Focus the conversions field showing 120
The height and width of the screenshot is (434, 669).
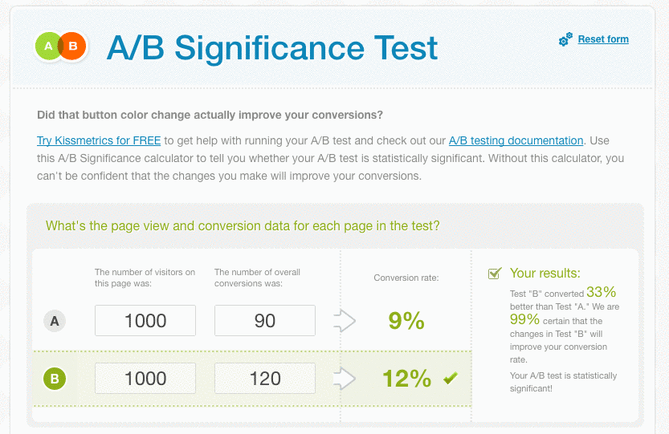click(x=265, y=378)
